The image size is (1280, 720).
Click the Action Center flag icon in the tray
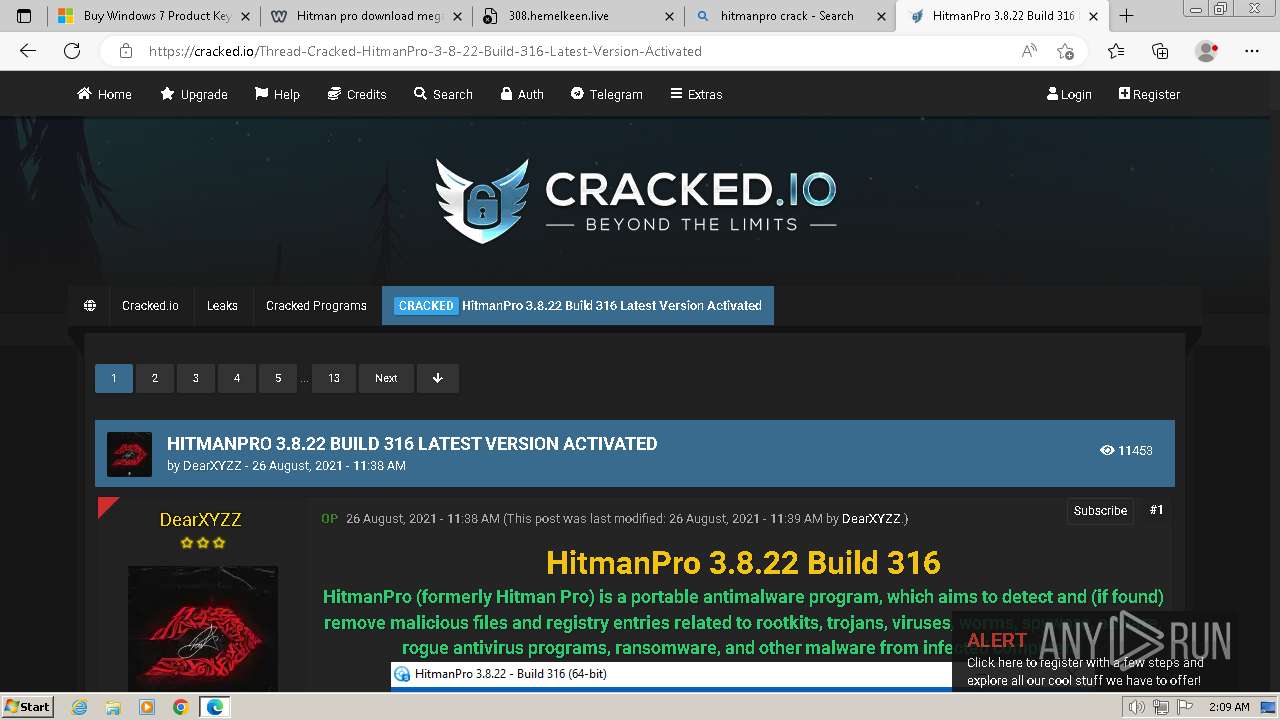[1184, 707]
